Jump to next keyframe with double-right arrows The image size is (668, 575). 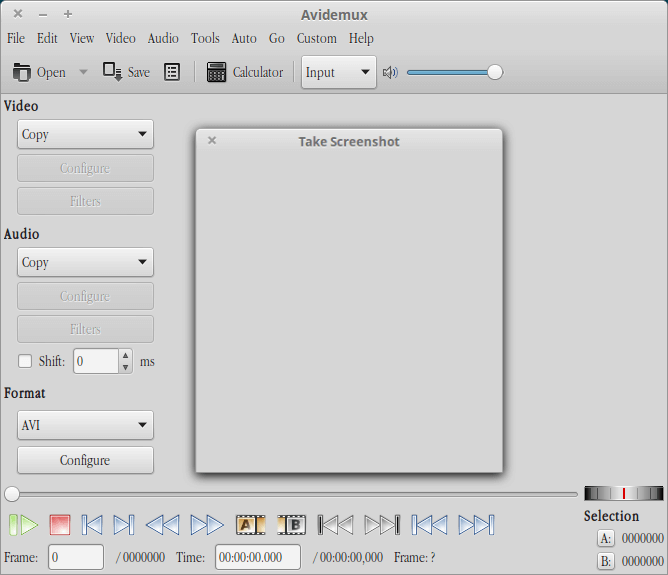pyautogui.click(x=206, y=524)
